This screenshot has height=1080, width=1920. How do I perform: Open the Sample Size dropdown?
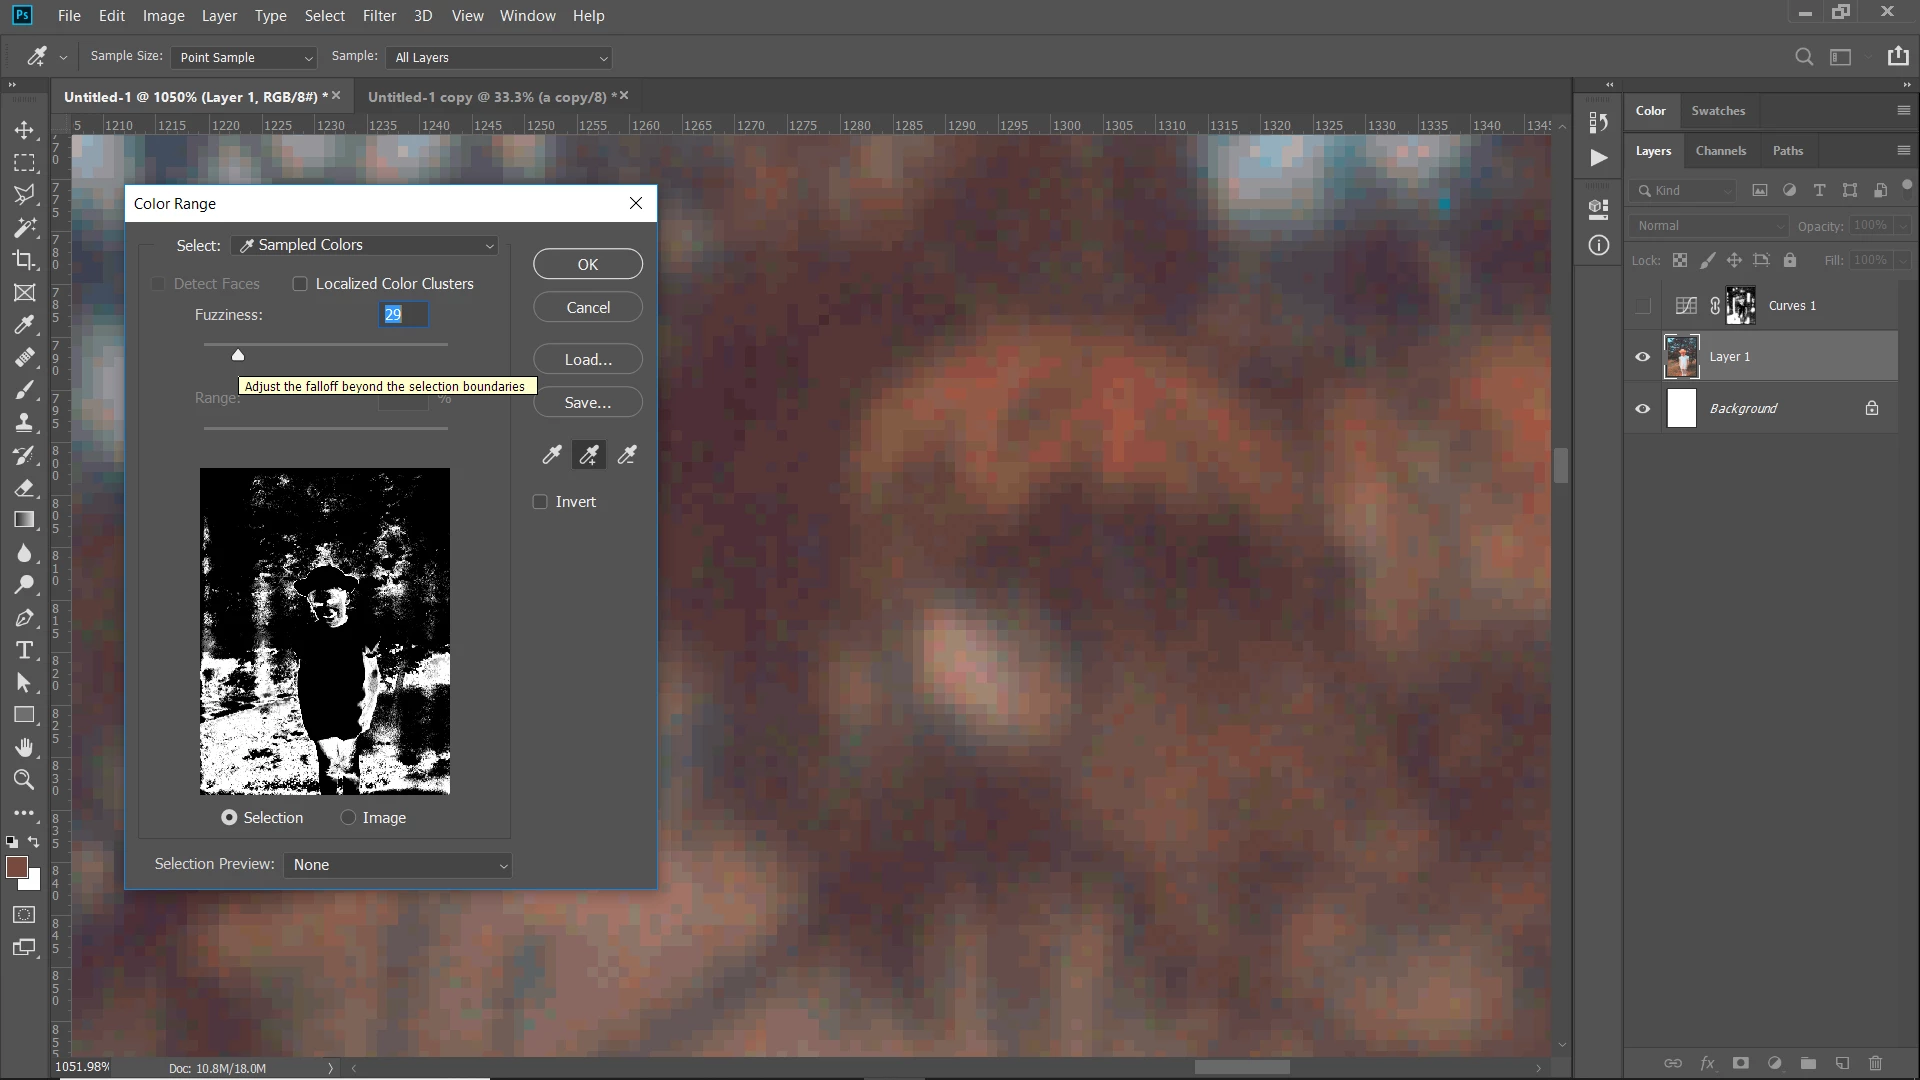click(x=244, y=58)
